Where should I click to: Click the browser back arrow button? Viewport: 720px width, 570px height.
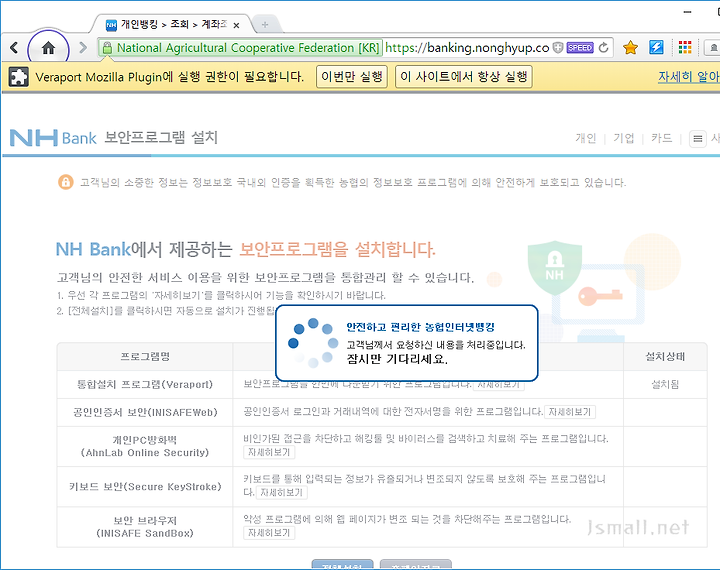coord(14,47)
